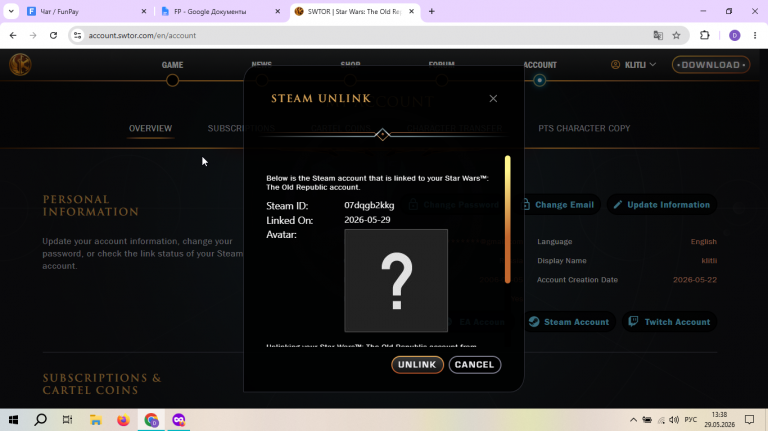Click the Twitch Account button
Screen dimensions: 768x431
tap(670, 322)
